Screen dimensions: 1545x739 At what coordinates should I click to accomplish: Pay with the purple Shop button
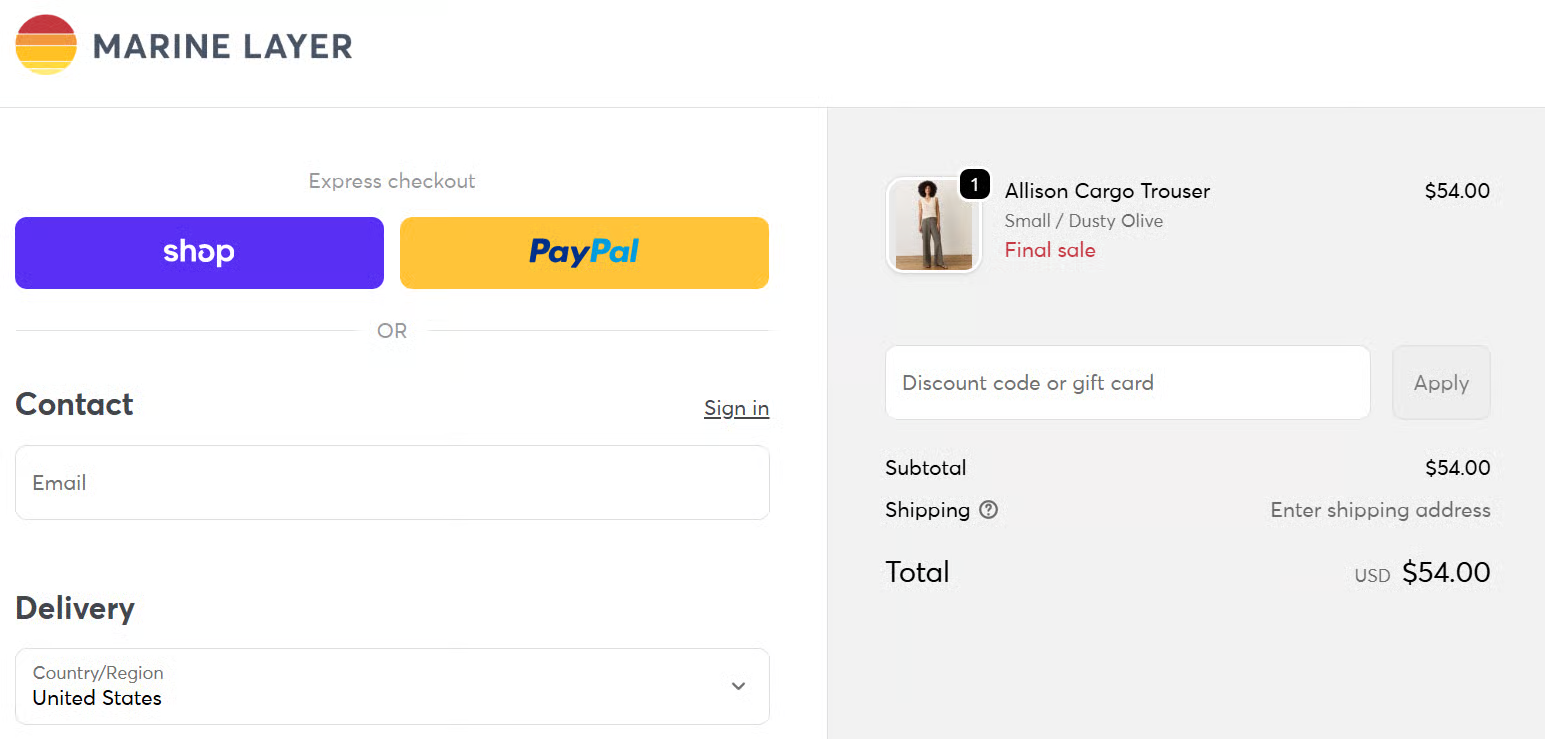pyautogui.click(x=199, y=253)
